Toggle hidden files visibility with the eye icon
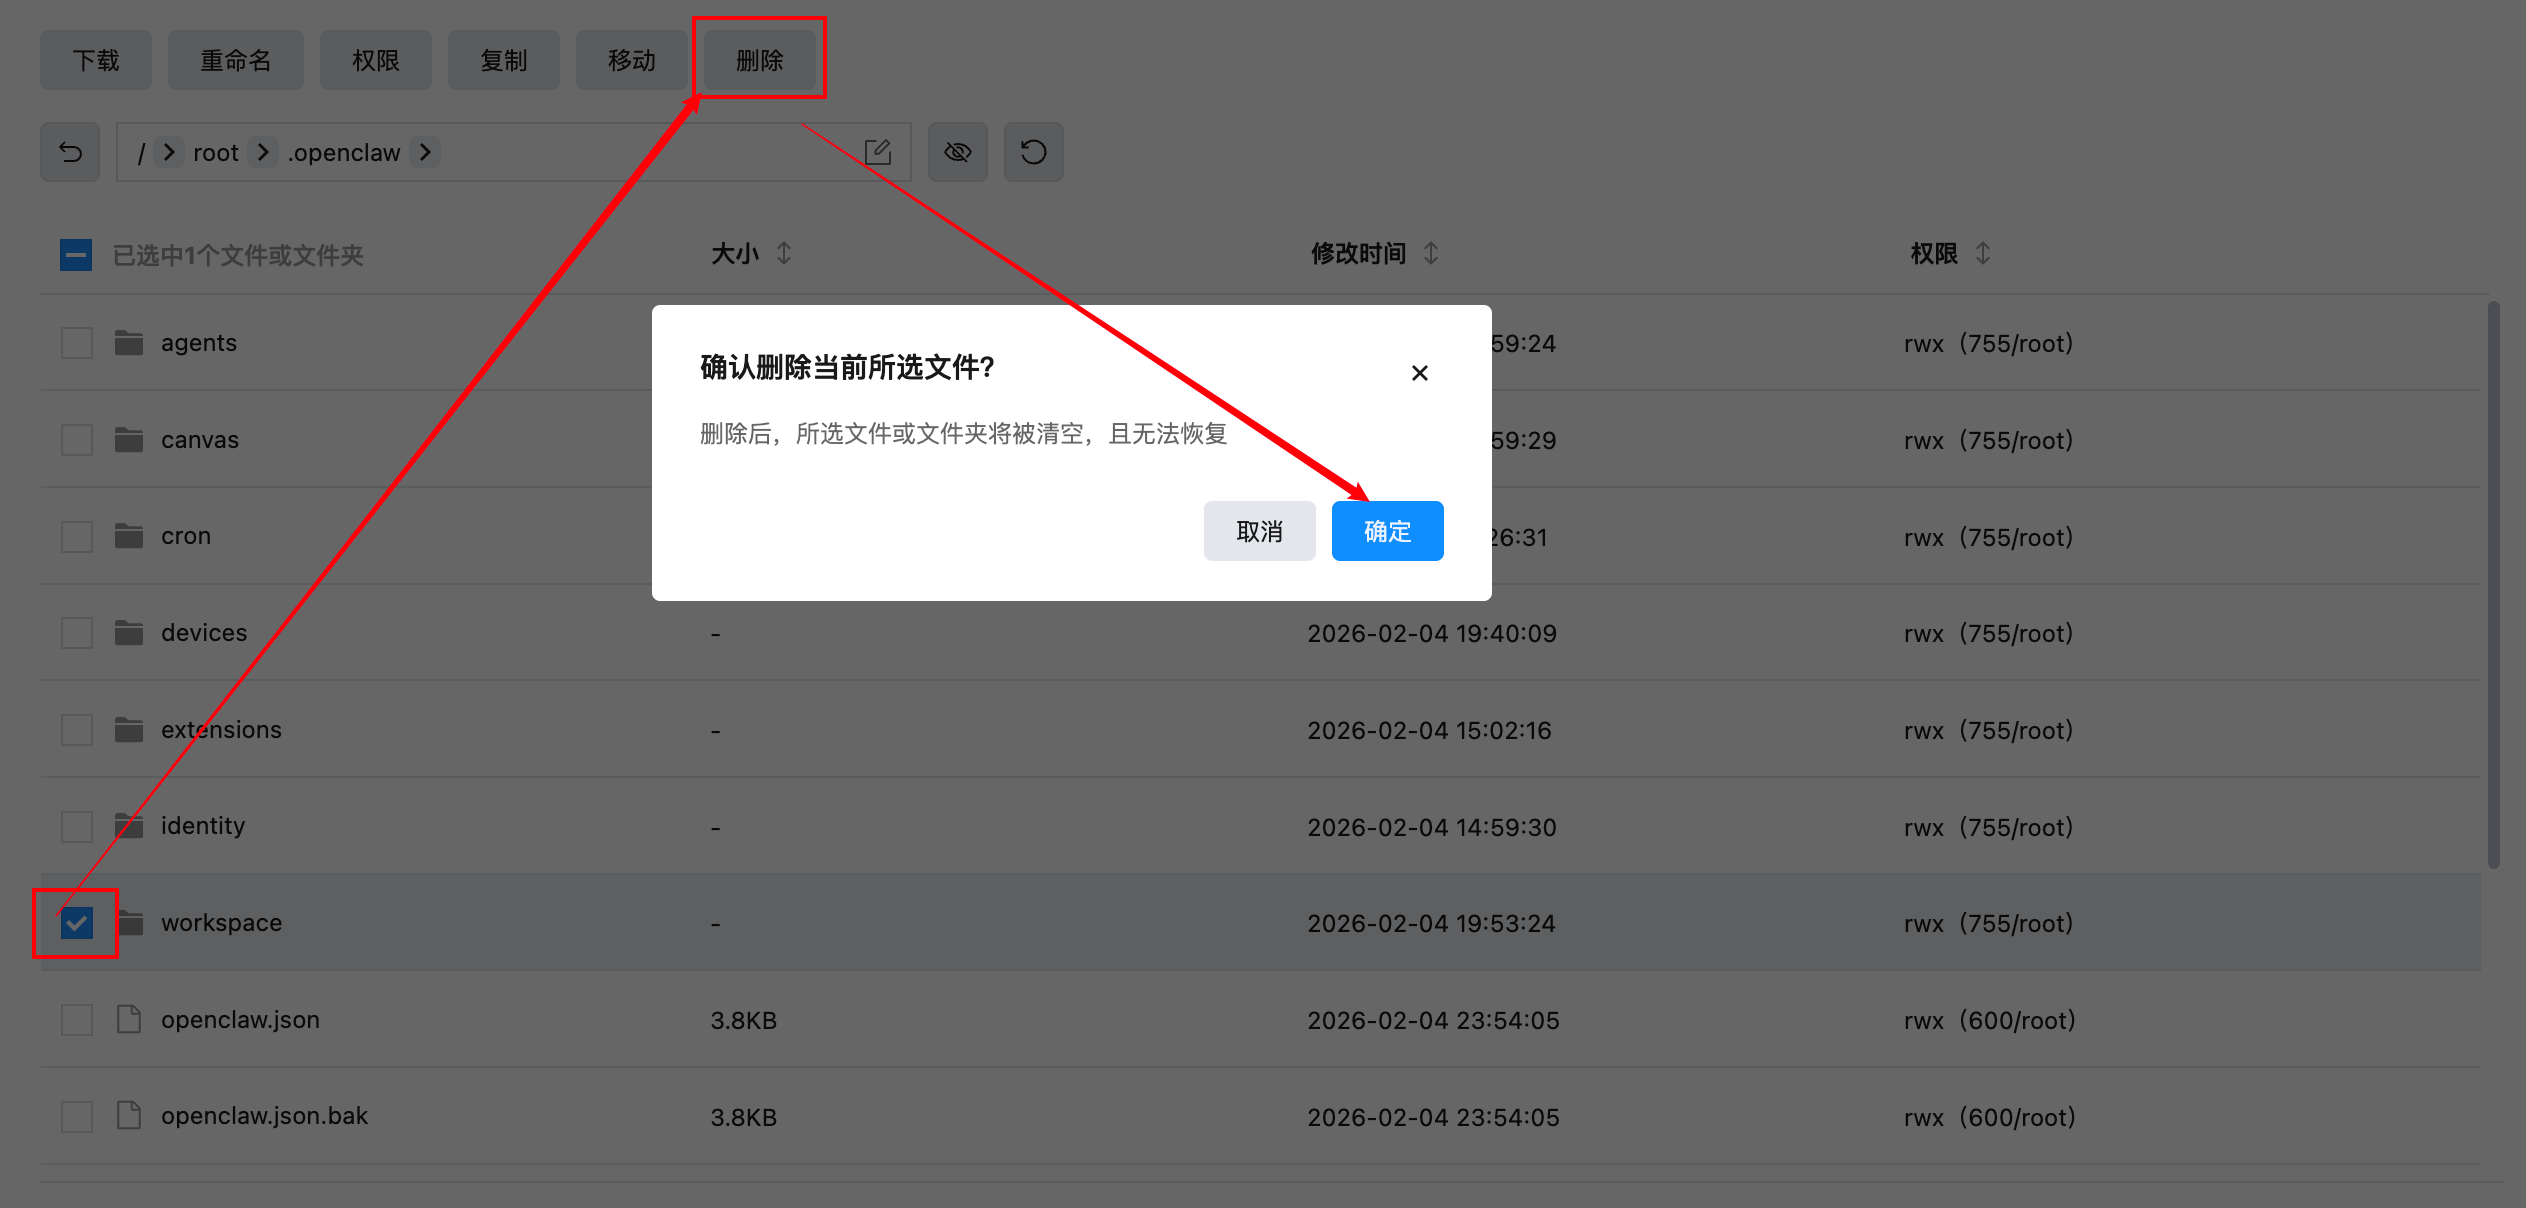 coord(957,151)
